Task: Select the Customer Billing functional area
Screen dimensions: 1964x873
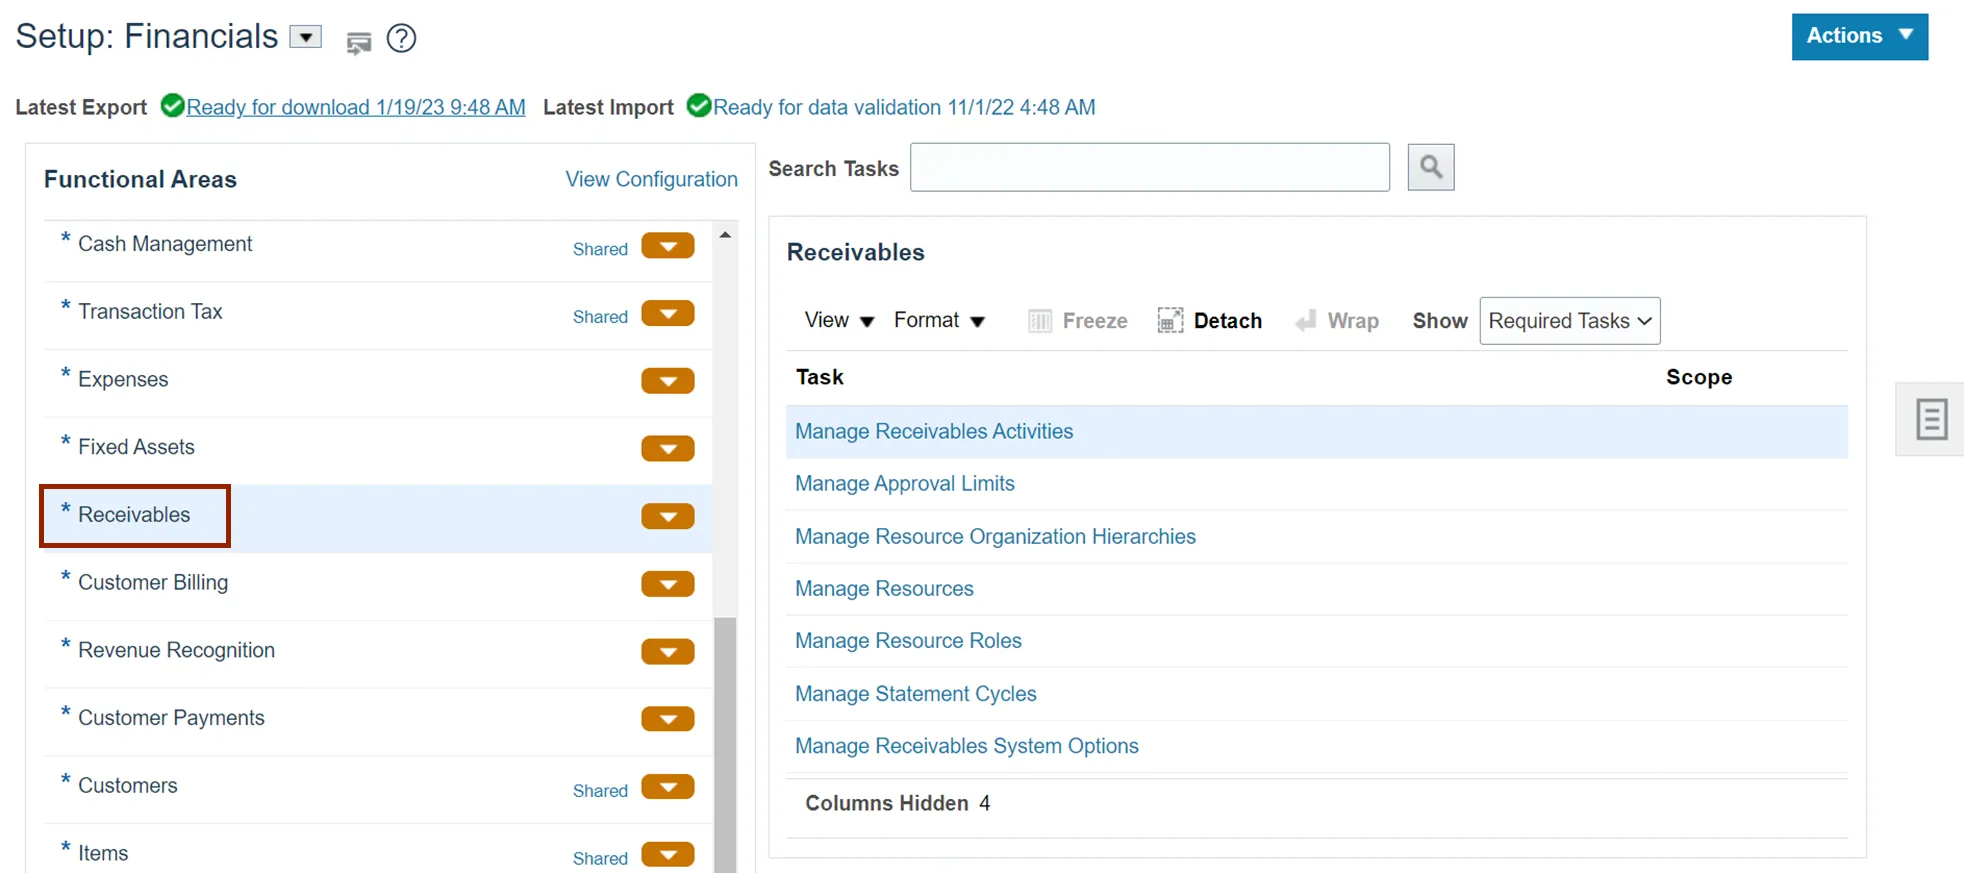Action: 153,583
